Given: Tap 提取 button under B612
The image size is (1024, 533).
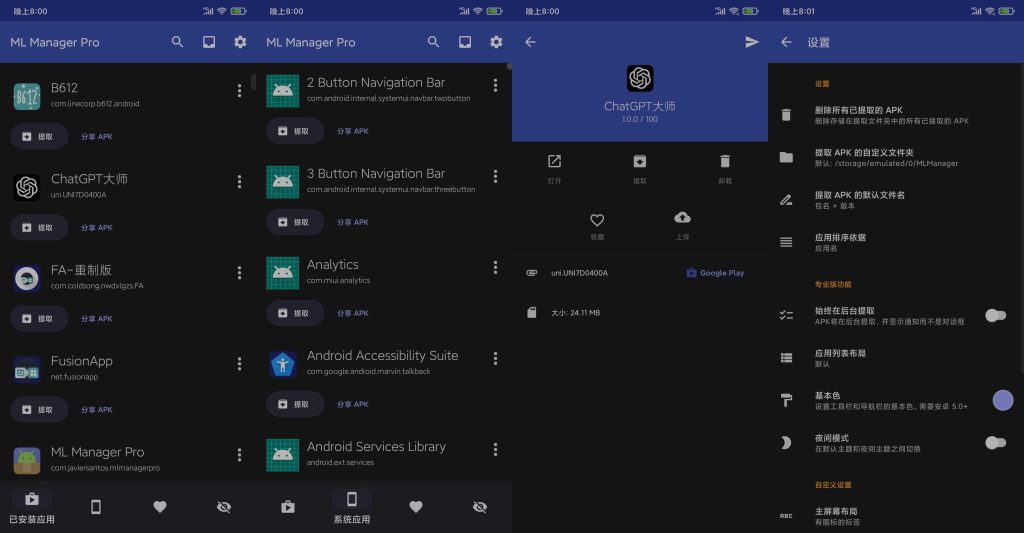Looking at the screenshot, I should point(39,137).
